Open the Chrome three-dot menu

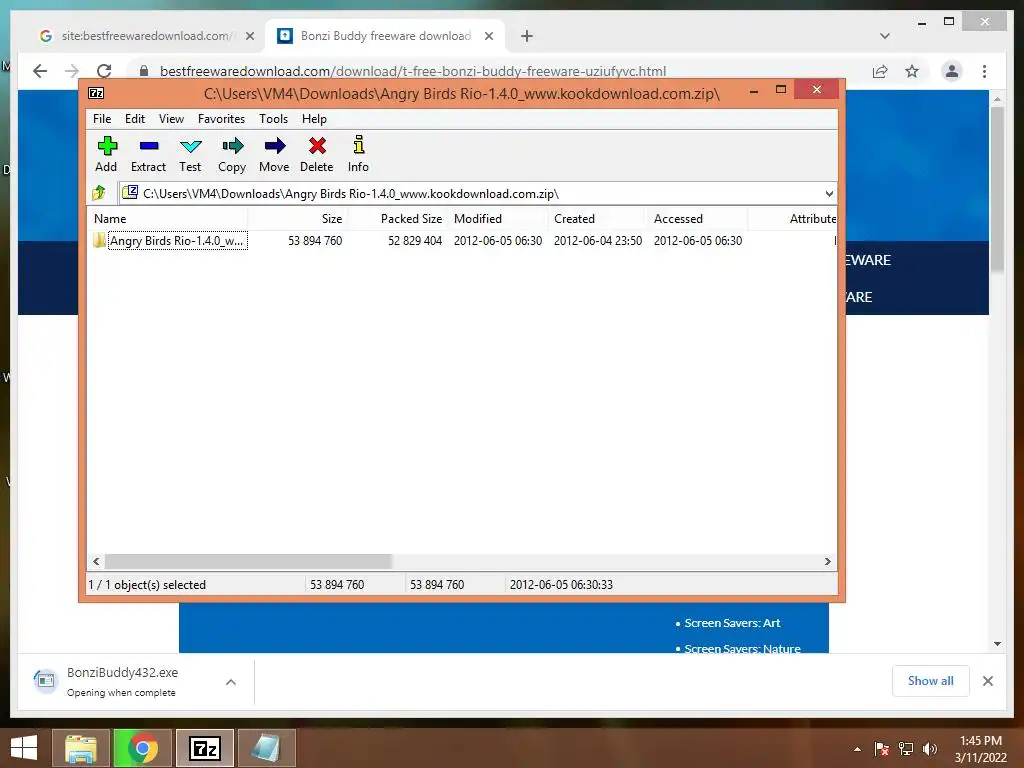pos(984,71)
